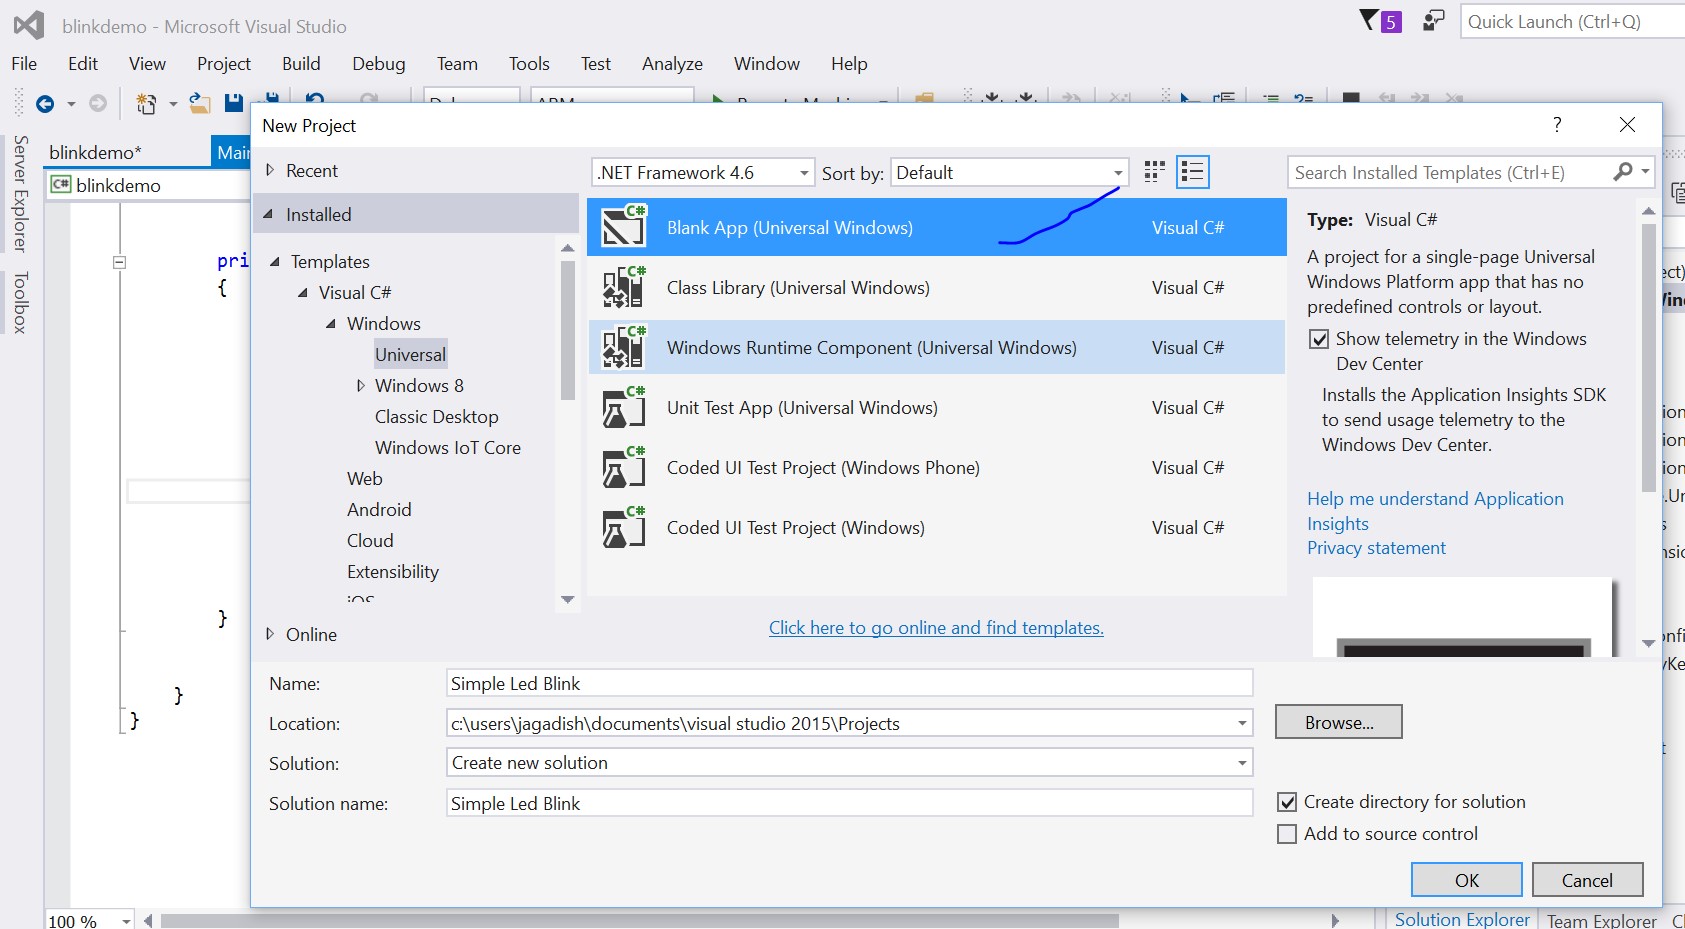
Task: Collapse the Installed section
Action: (x=268, y=214)
